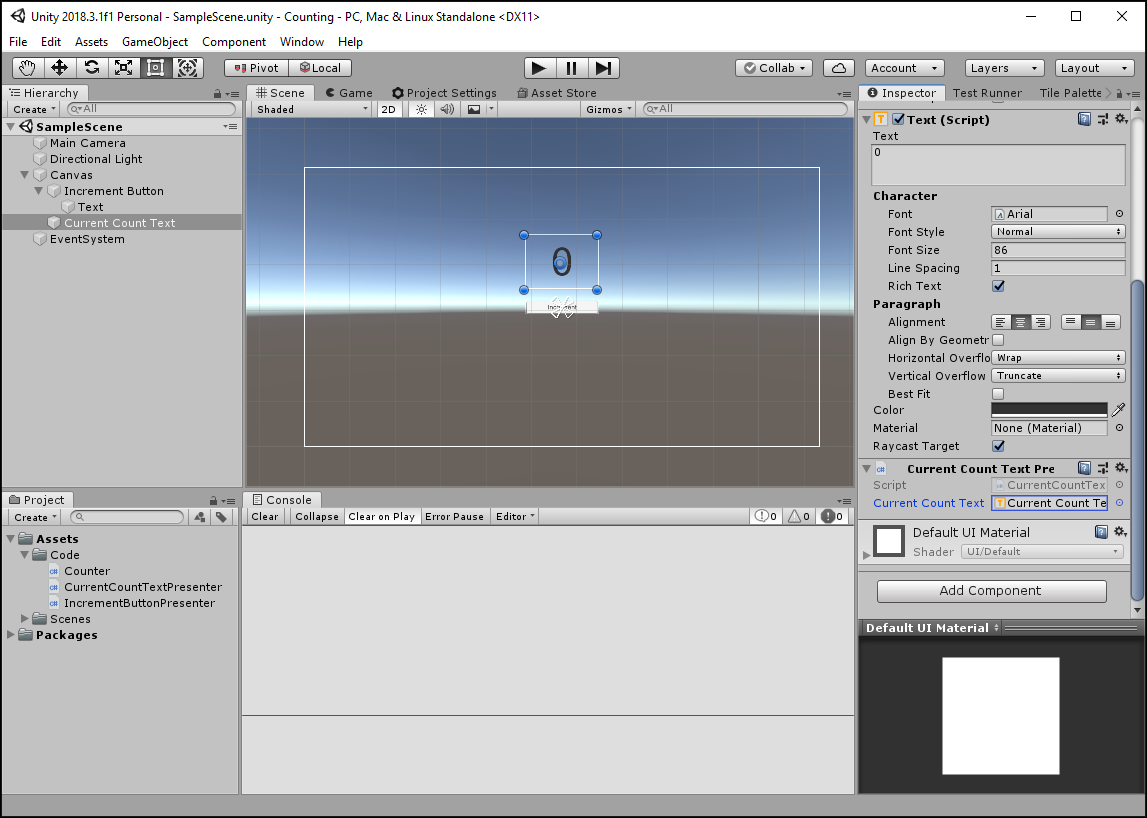Click the Add Component button

(x=991, y=590)
